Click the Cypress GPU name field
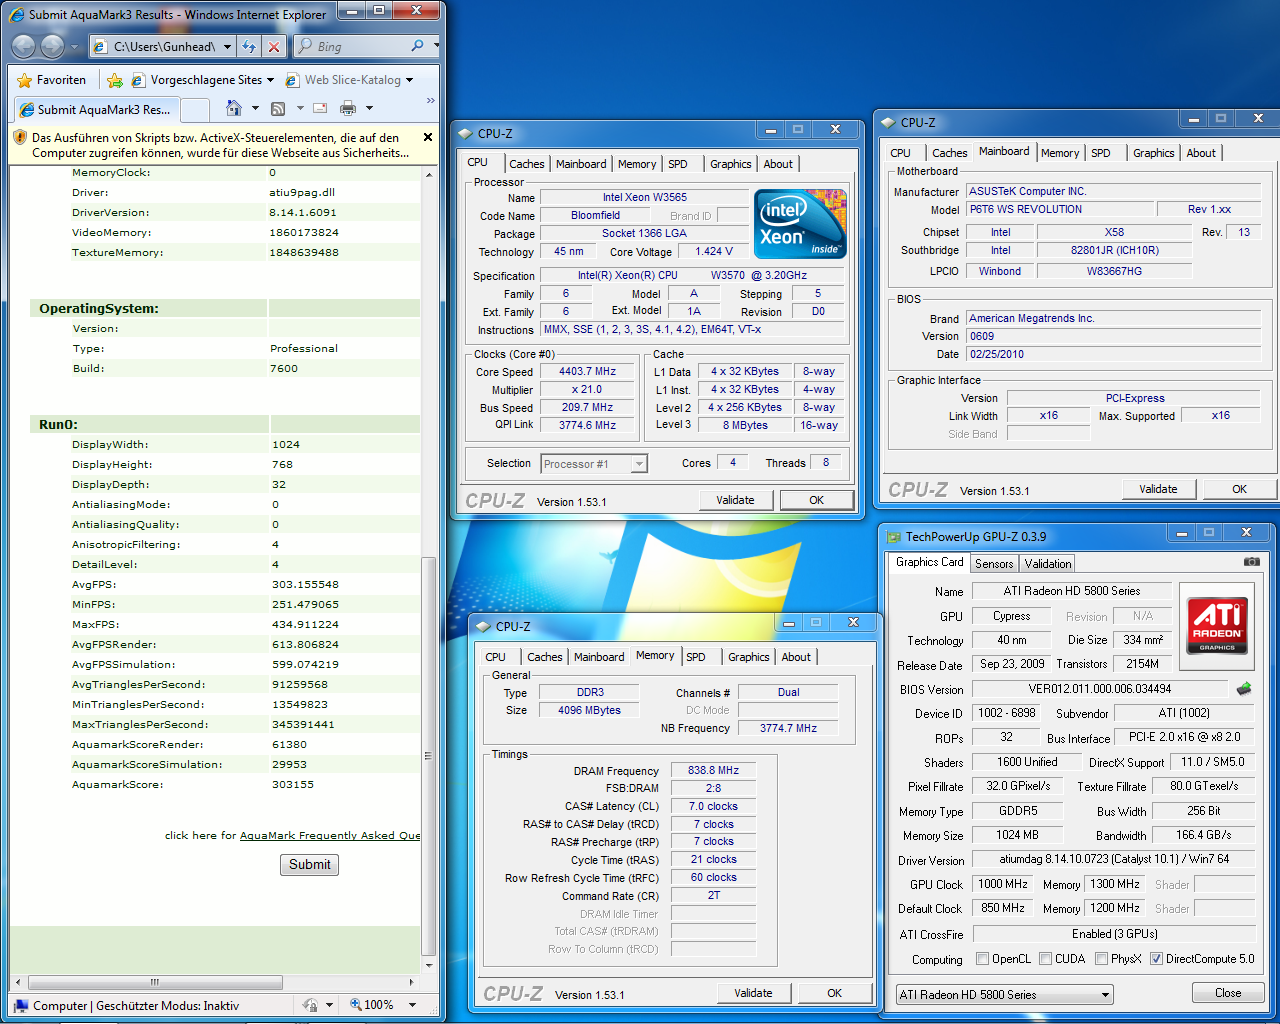The image size is (1280, 1024). (x=1011, y=616)
